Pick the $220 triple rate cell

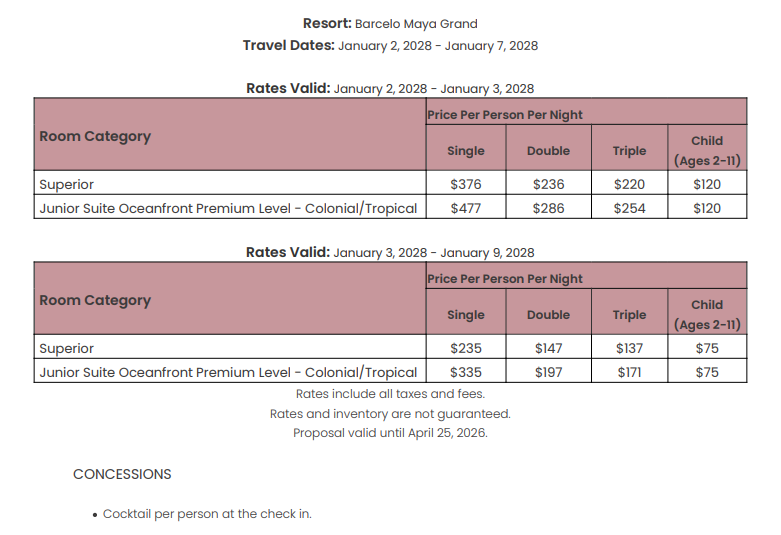(629, 184)
